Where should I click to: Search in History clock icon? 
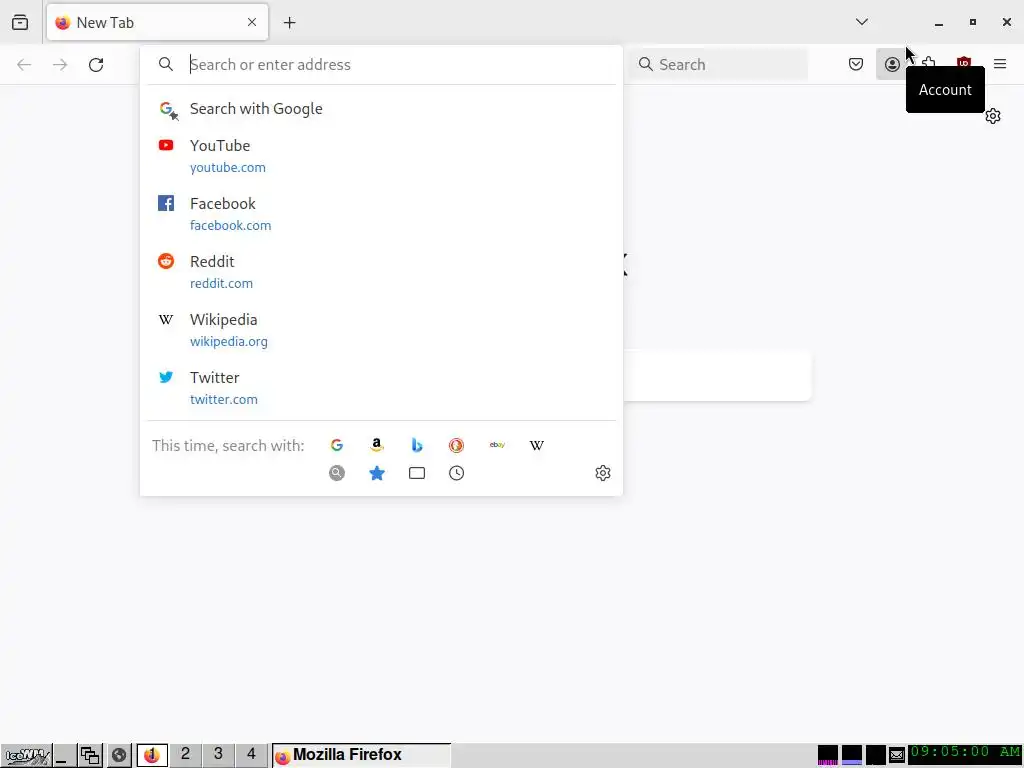456,473
